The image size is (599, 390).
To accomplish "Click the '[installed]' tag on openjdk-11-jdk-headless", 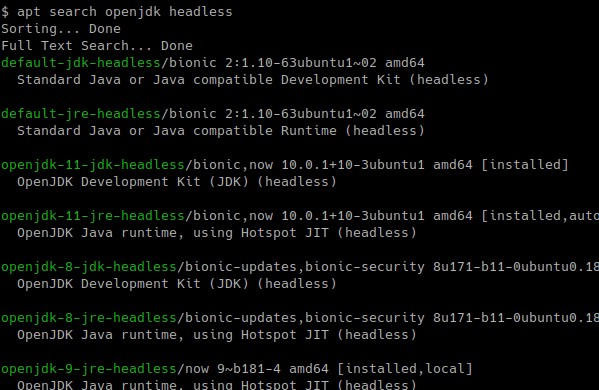I will pyautogui.click(x=525, y=165).
